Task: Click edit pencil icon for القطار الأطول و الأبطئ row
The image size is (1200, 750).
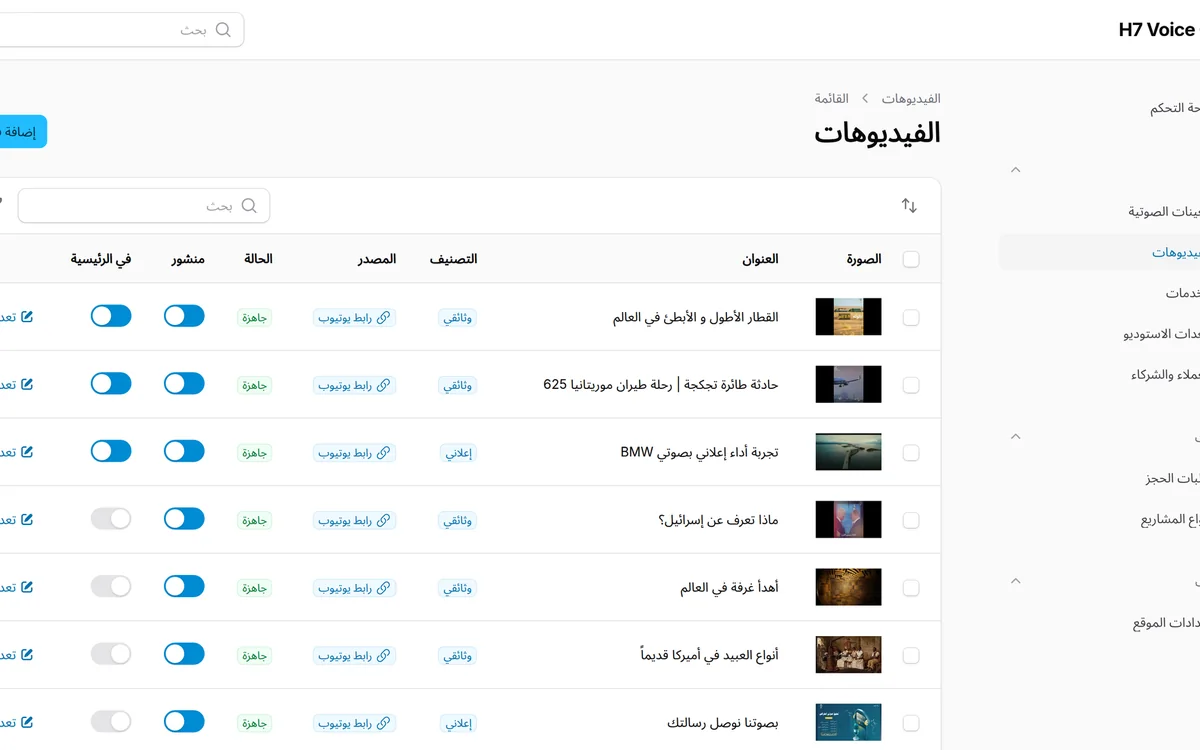Action: pyautogui.click(x=27, y=316)
